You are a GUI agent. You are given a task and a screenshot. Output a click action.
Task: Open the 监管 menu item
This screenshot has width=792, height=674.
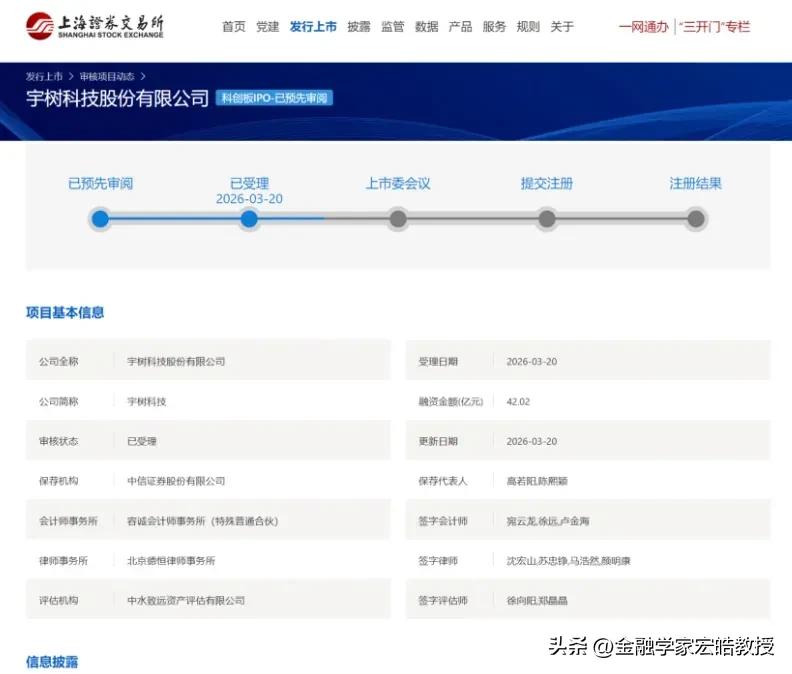(x=392, y=27)
